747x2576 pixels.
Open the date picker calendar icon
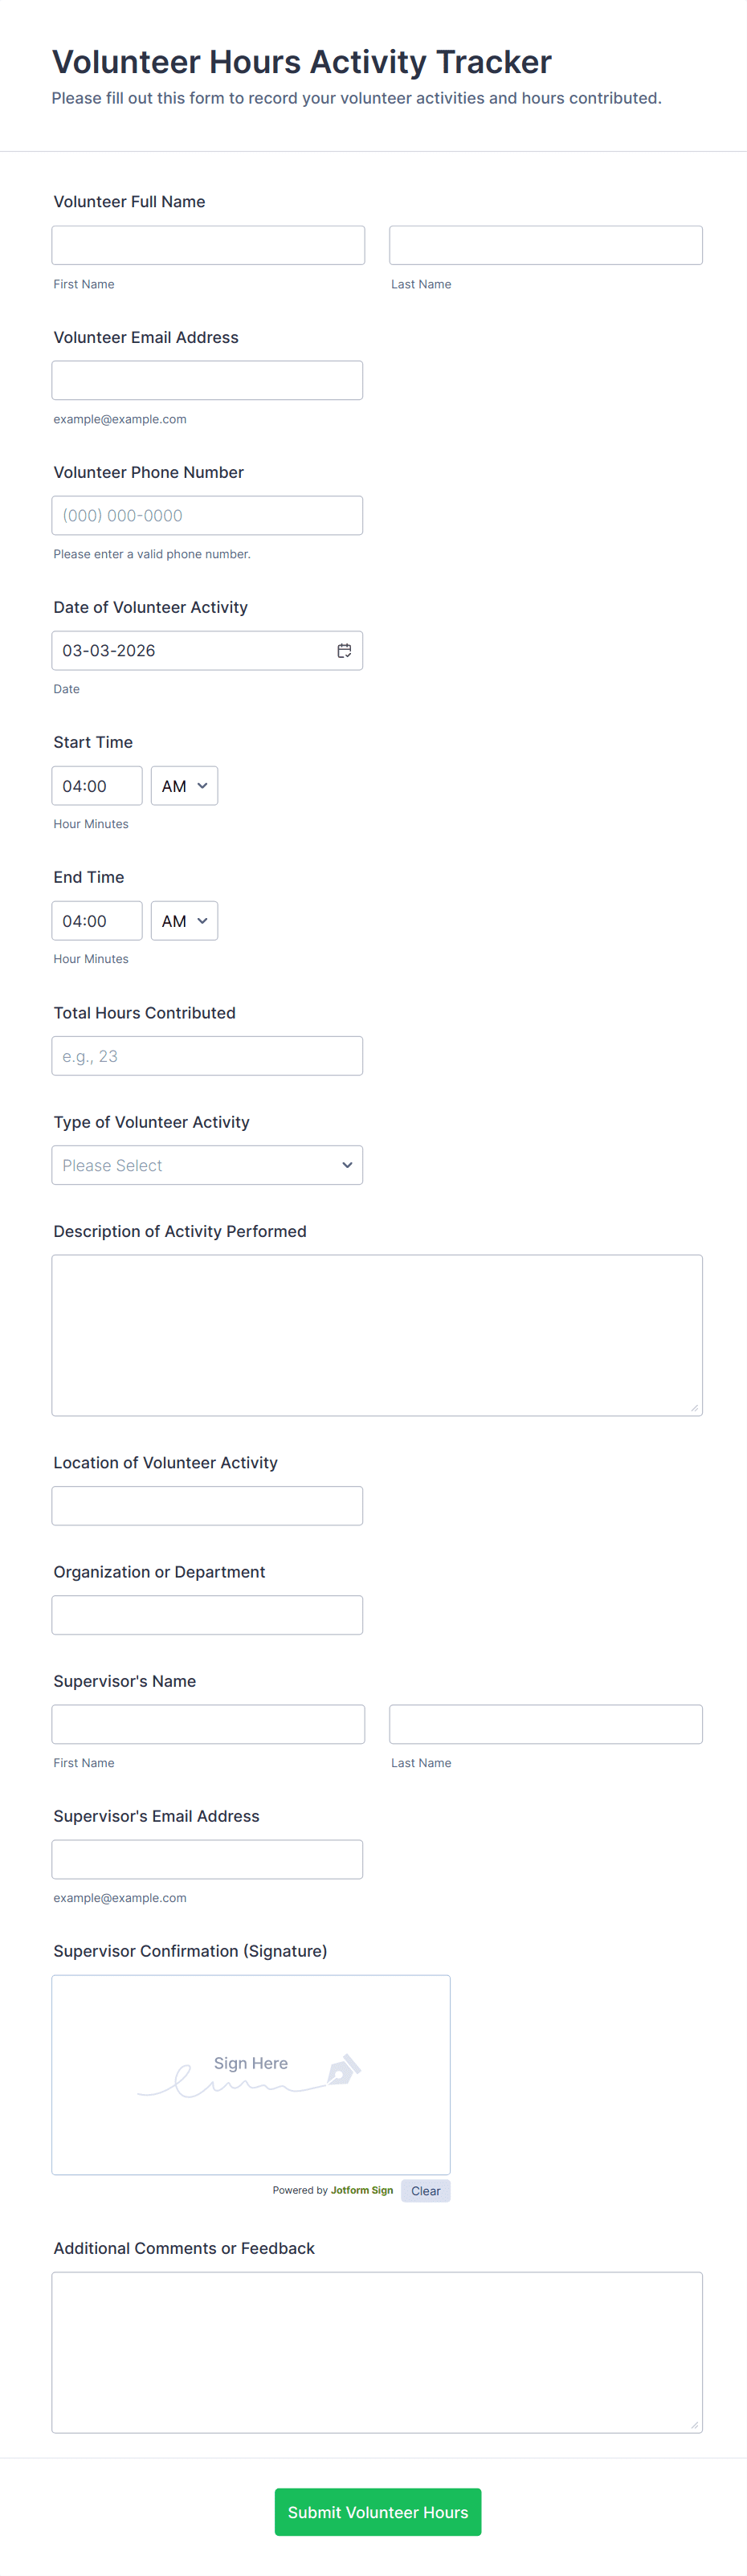[344, 650]
